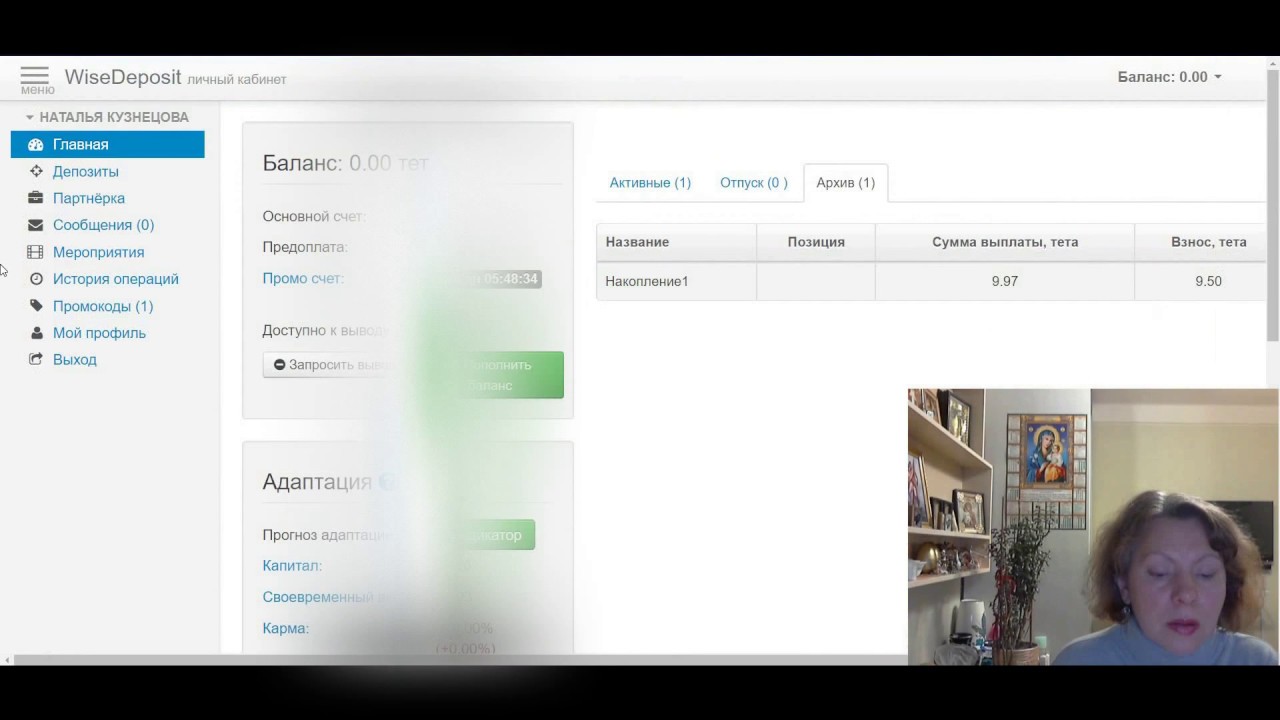Screen dimensions: 1280x720
Task: Select the Архив (1) tab
Action: (845, 183)
